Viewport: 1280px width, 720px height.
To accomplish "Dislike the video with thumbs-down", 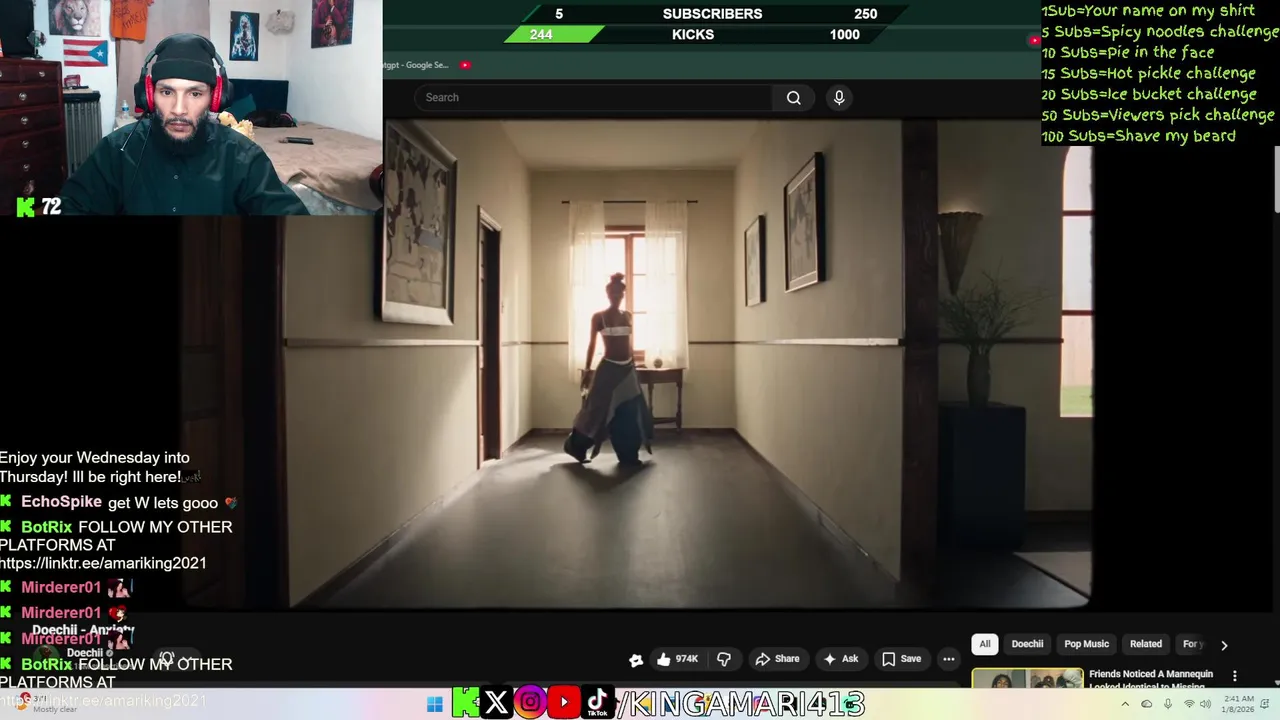I will (x=724, y=659).
